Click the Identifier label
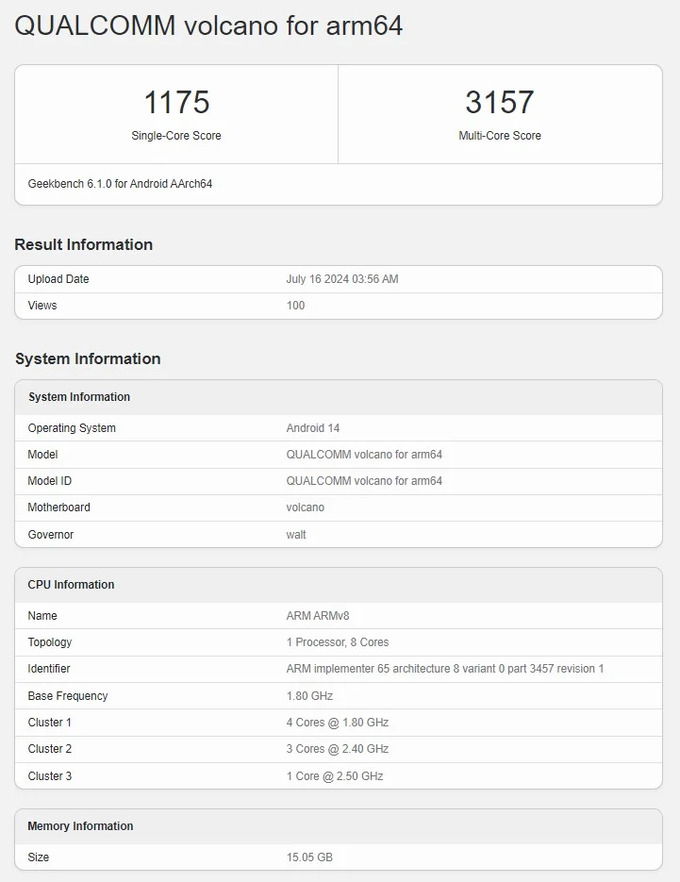The image size is (680, 882). pyautogui.click(x=49, y=669)
